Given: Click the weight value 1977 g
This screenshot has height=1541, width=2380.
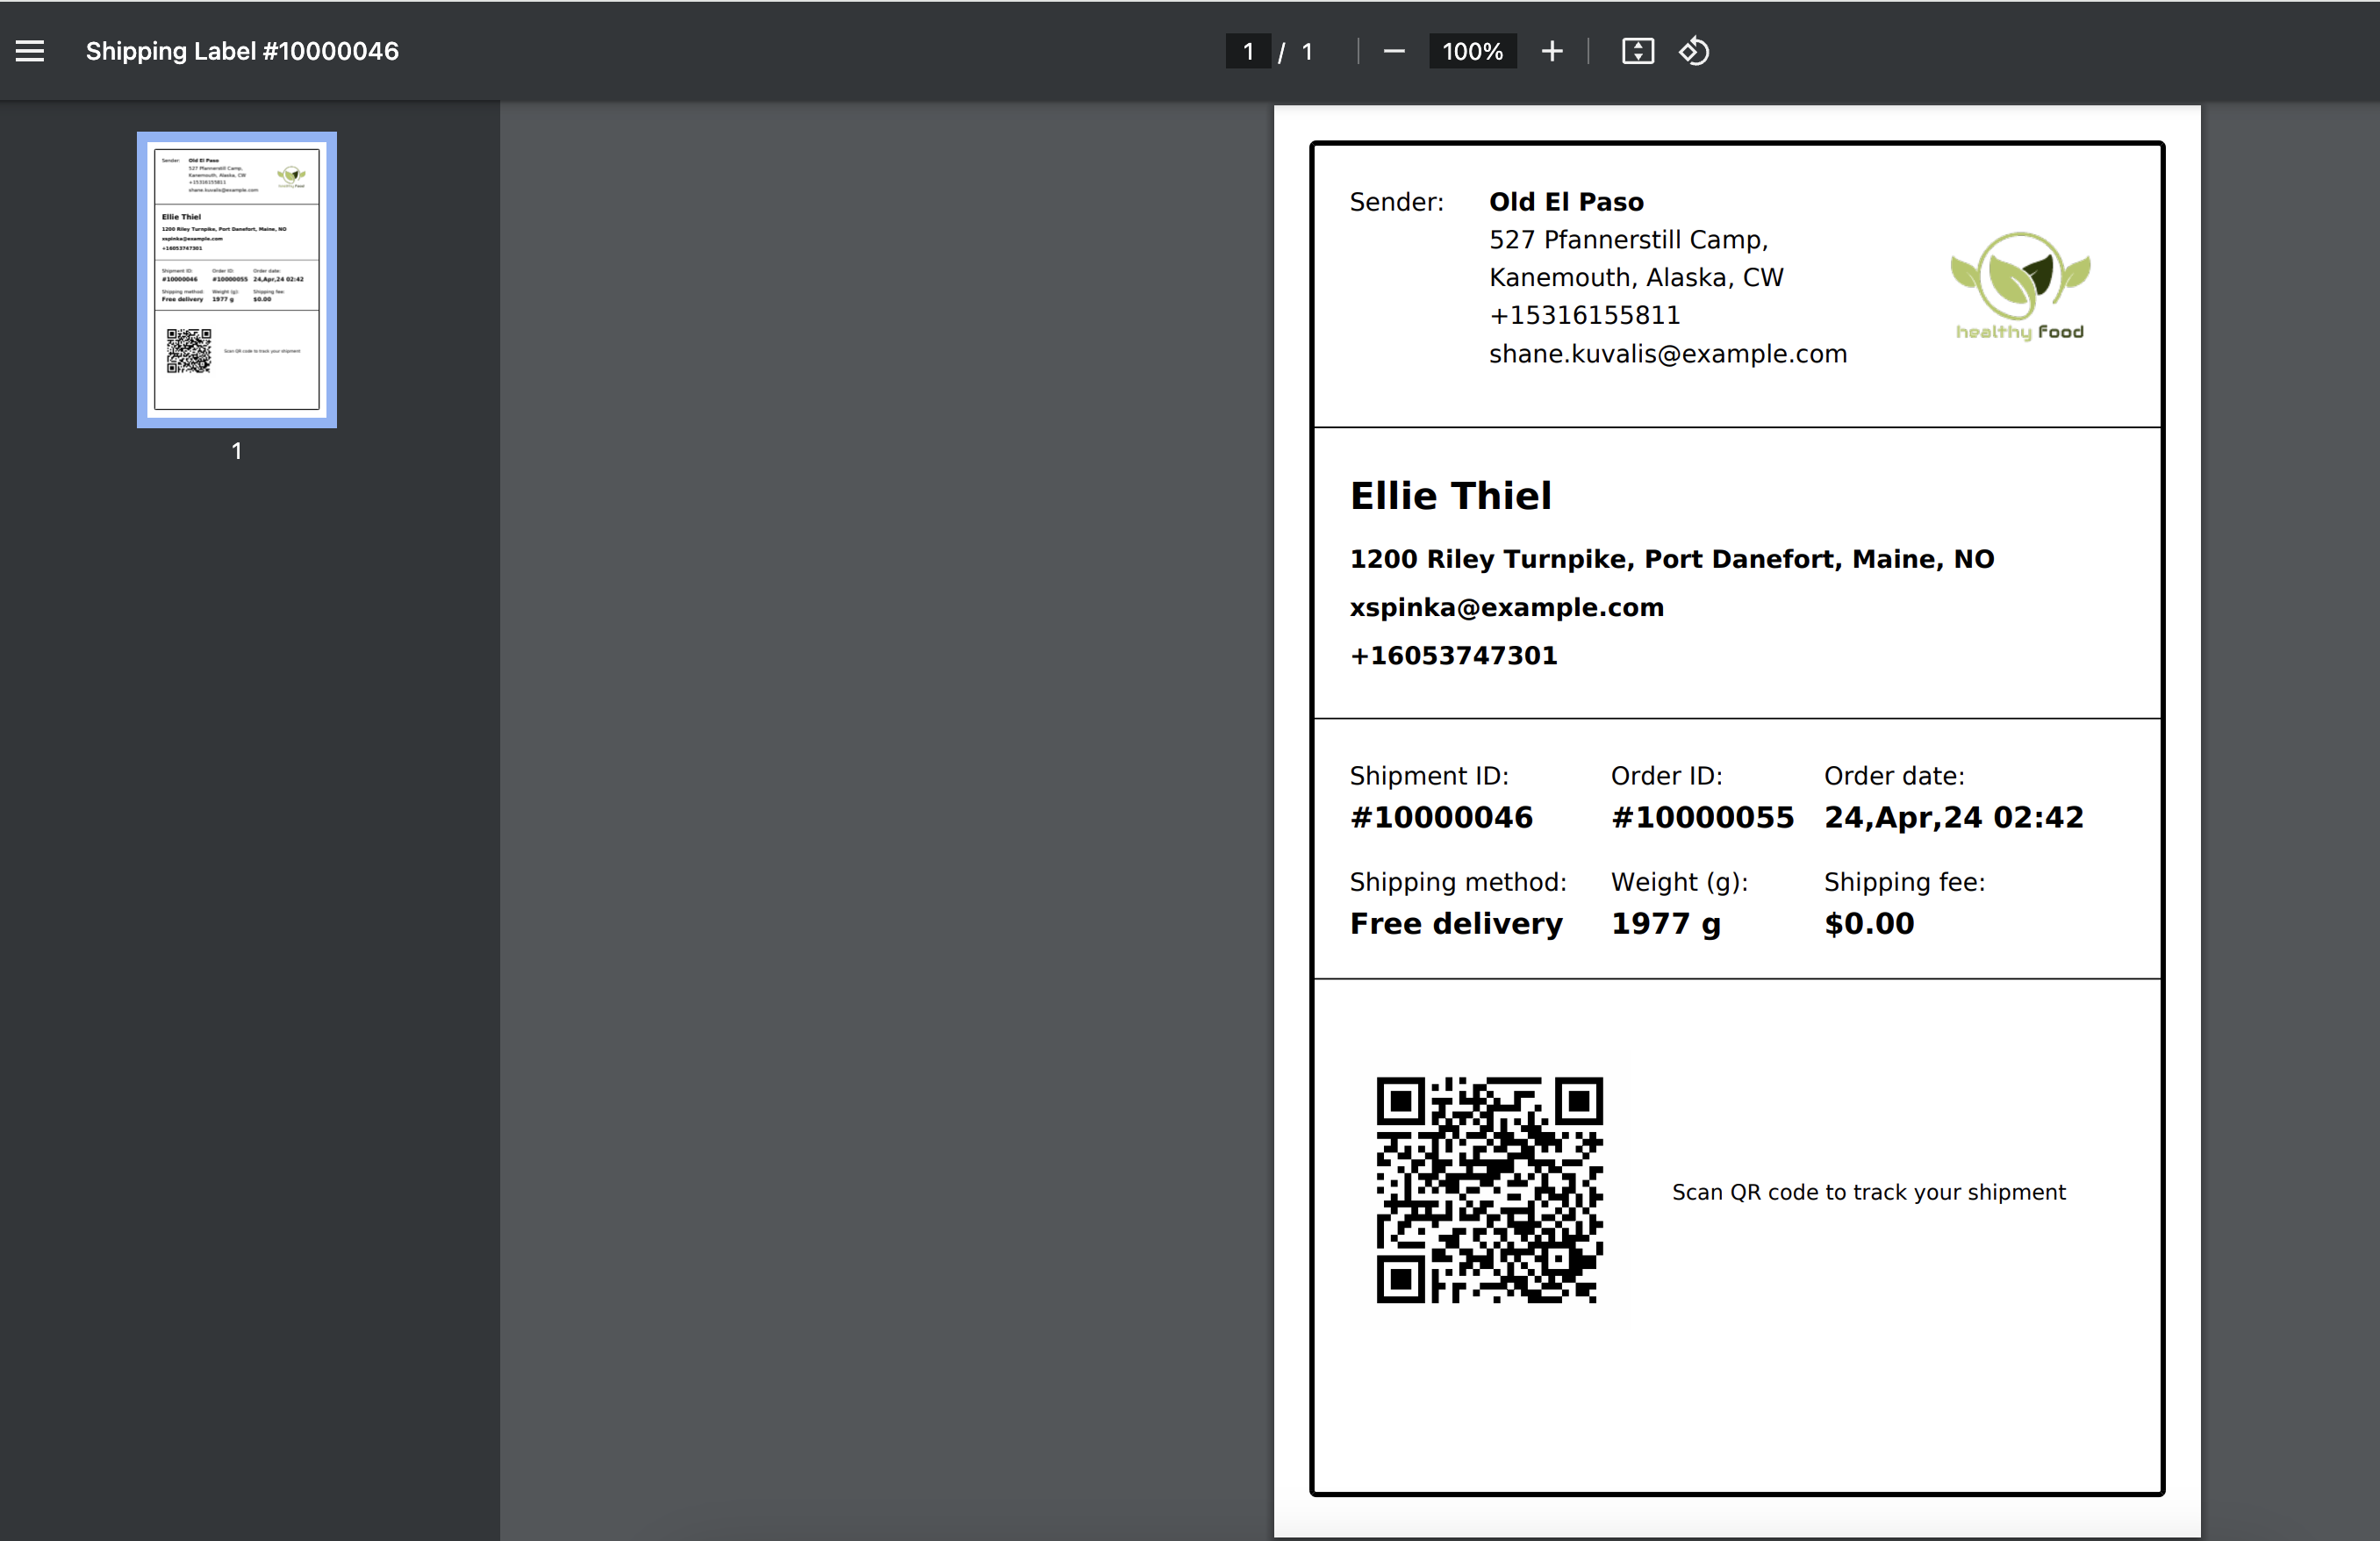Looking at the screenshot, I should pyautogui.click(x=1666, y=923).
